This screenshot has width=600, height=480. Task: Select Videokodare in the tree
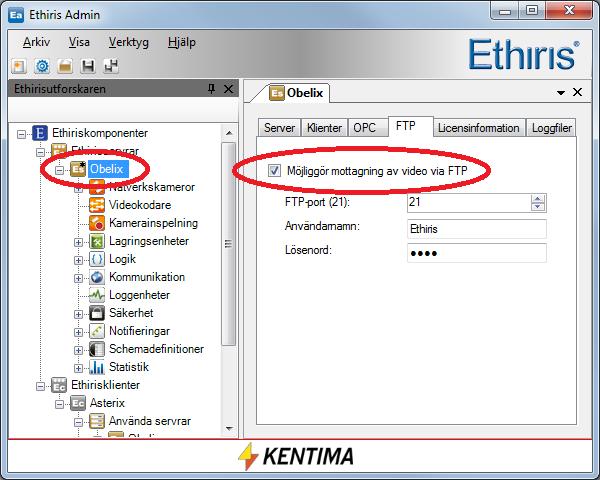coord(140,205)
